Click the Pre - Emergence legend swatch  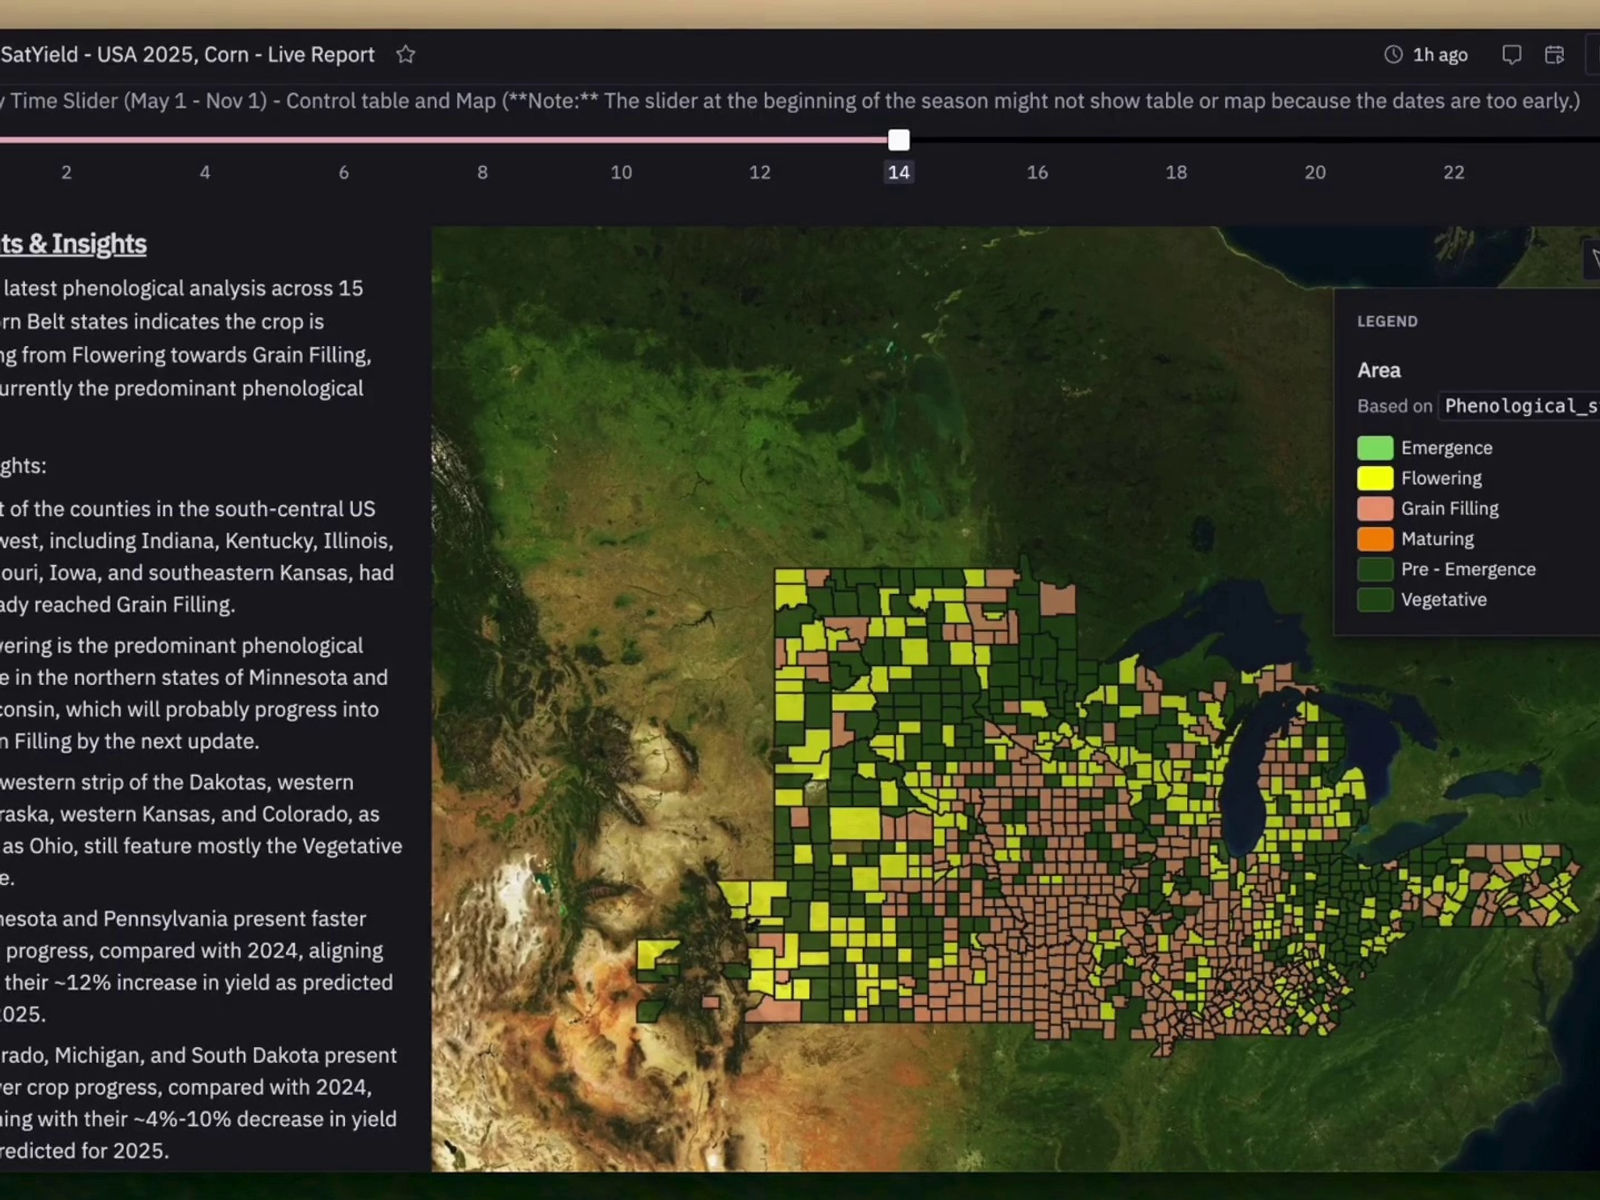point(1375,569)
